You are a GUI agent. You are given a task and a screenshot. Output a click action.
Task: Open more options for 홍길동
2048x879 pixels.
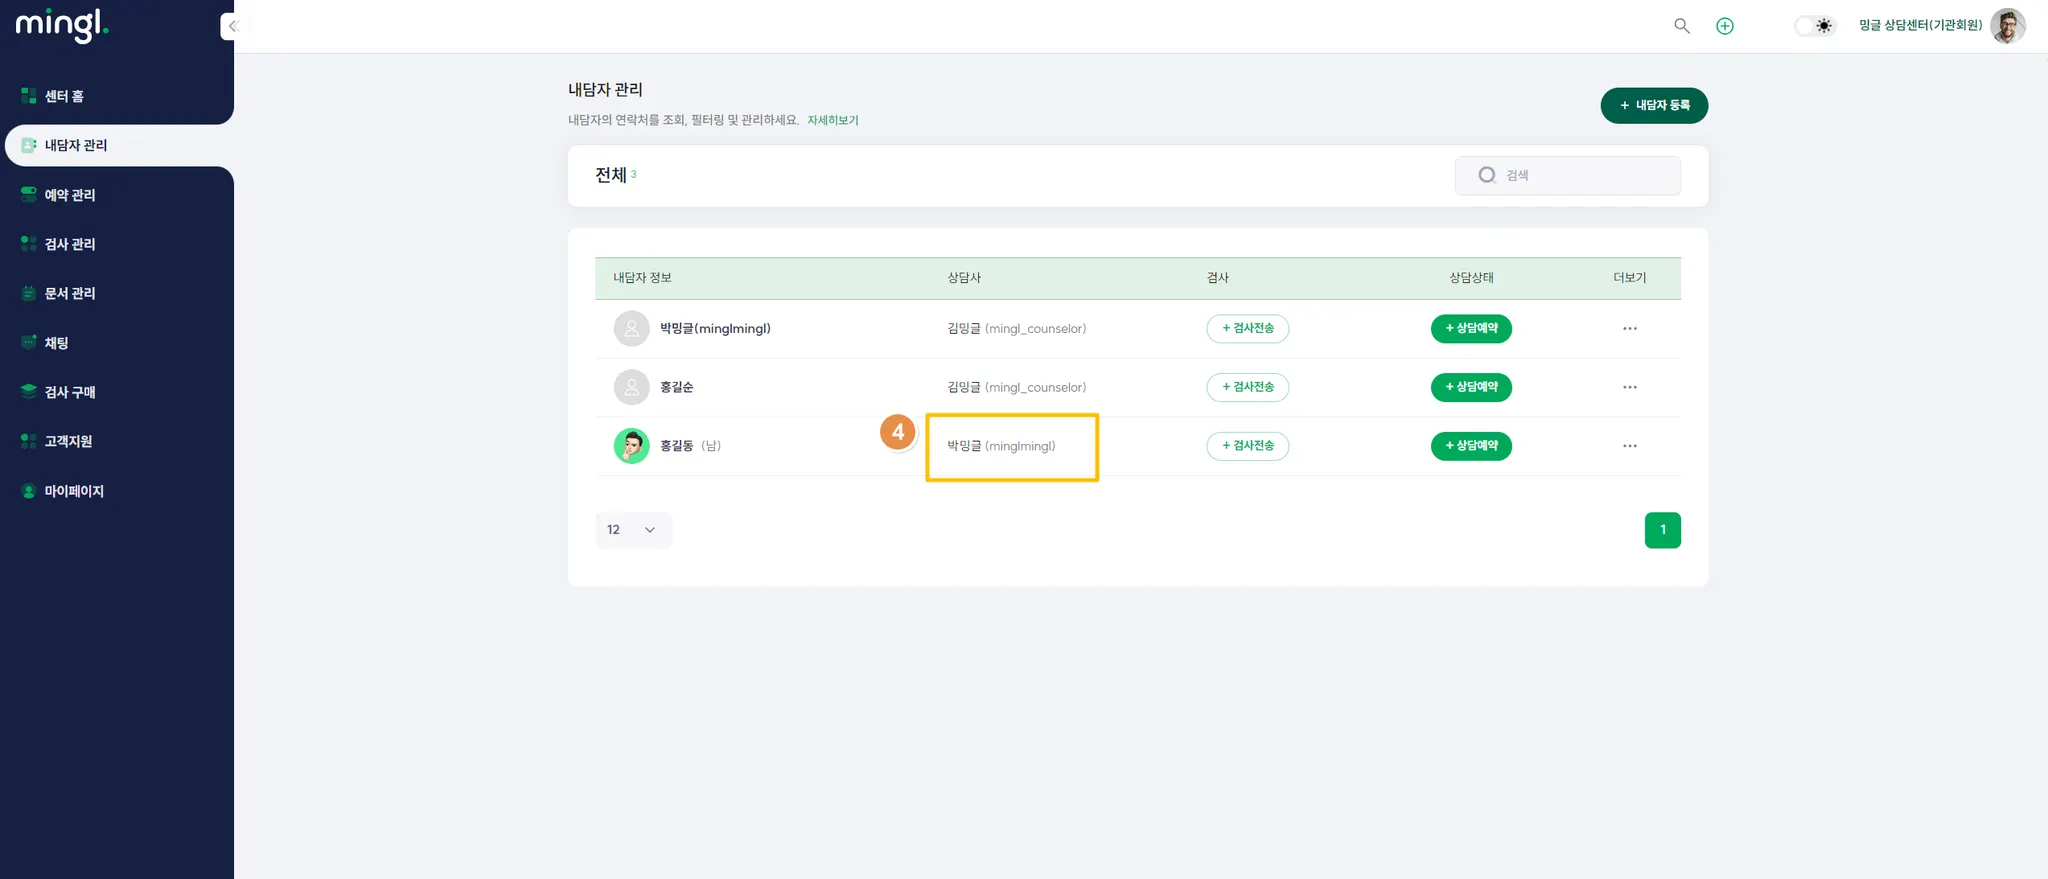coord(1630,446)
